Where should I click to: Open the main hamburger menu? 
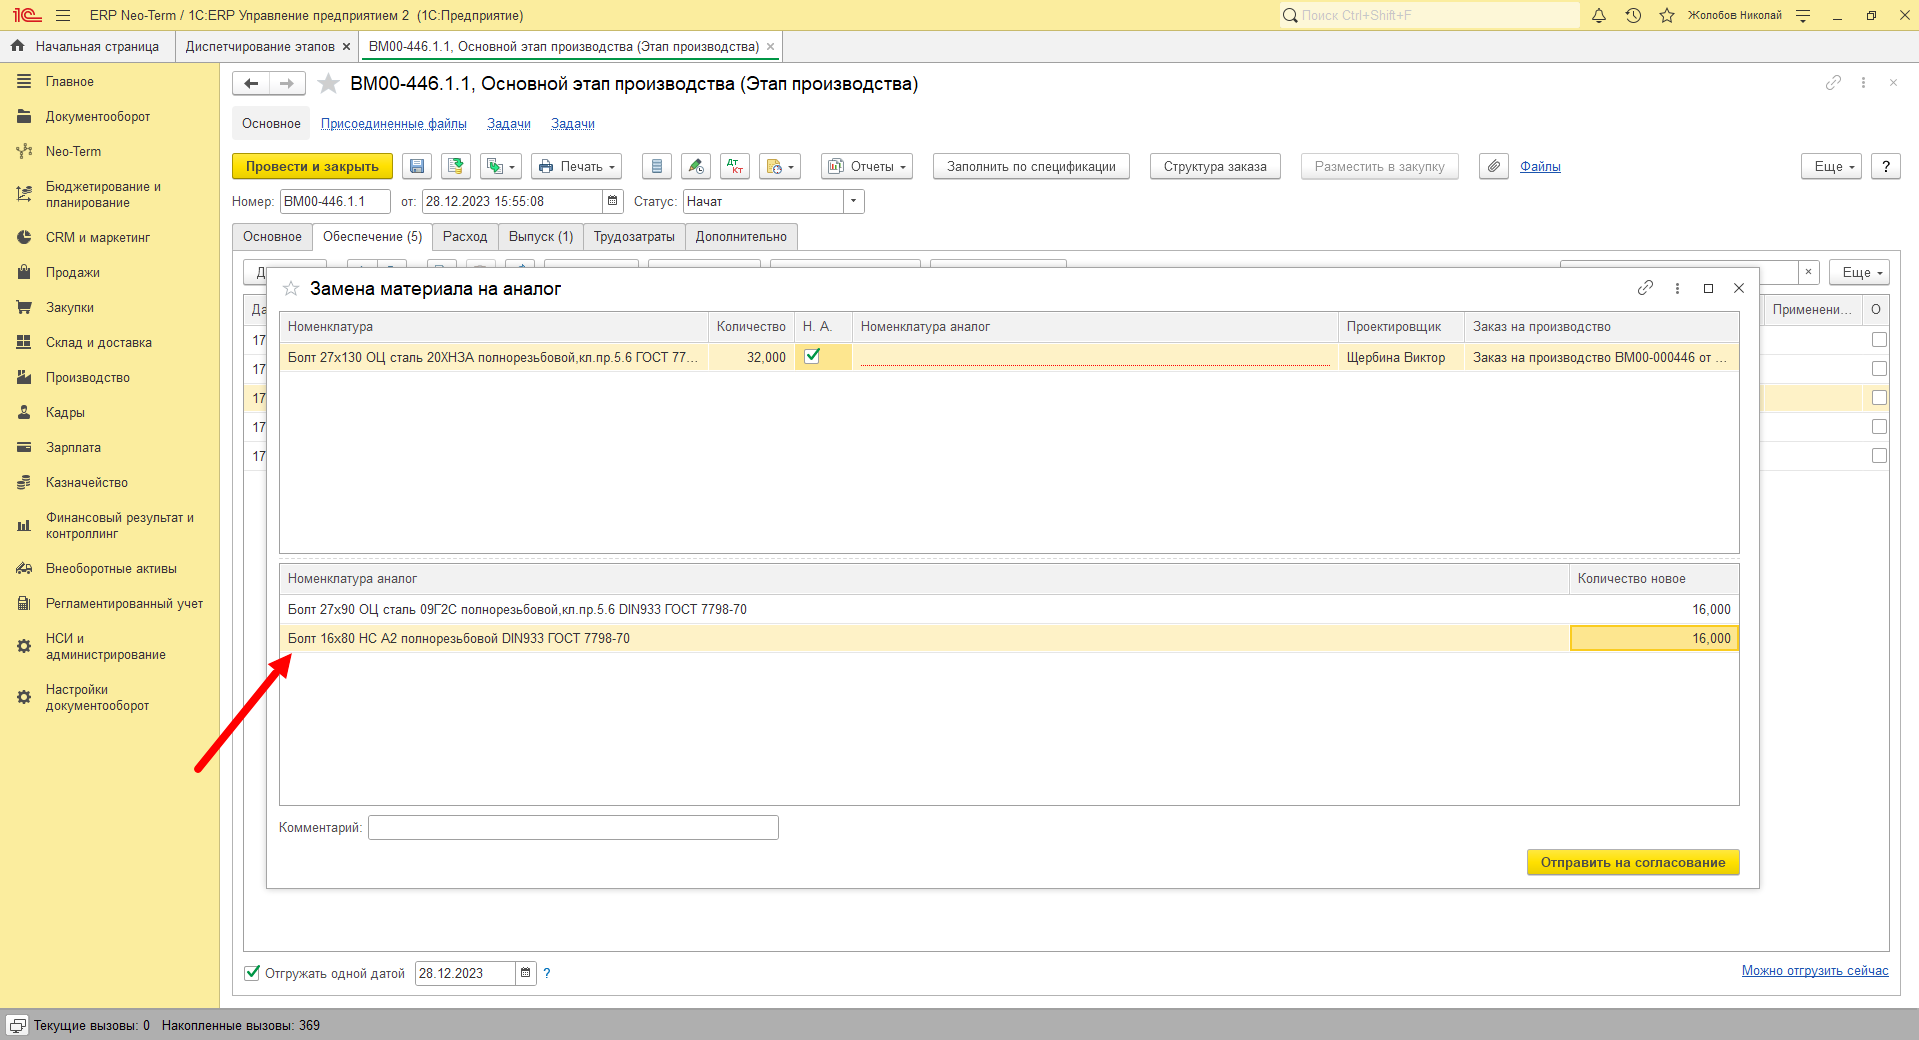(x=63, y=15)
